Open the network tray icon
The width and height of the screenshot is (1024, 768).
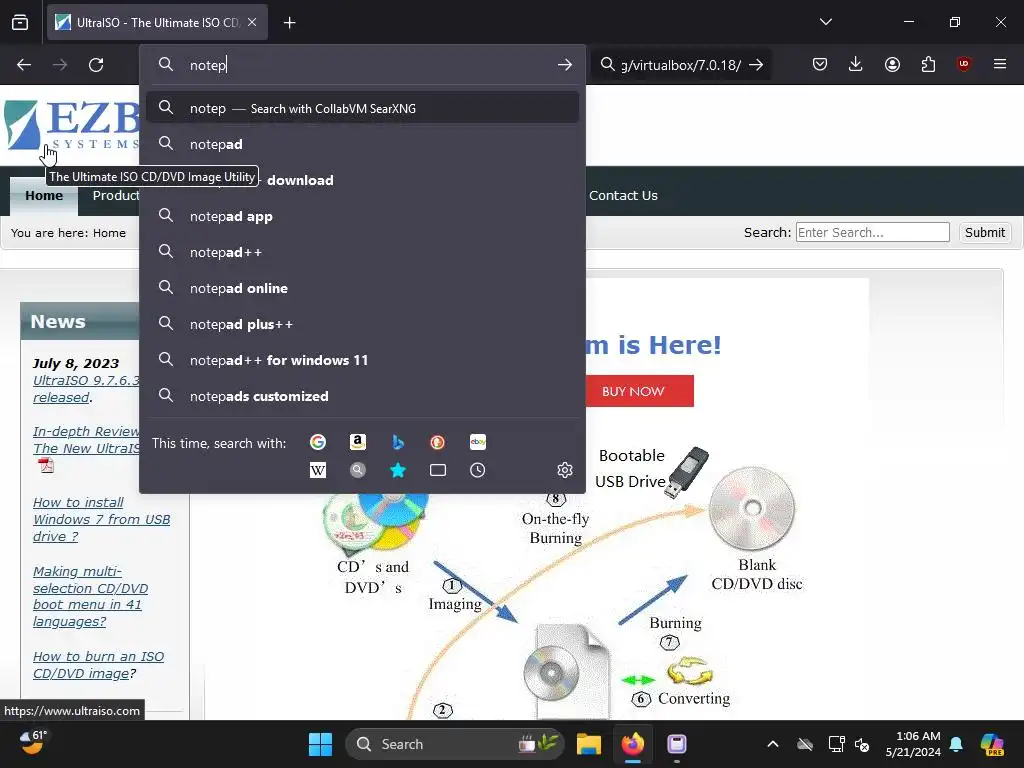[x=837, y=744]
